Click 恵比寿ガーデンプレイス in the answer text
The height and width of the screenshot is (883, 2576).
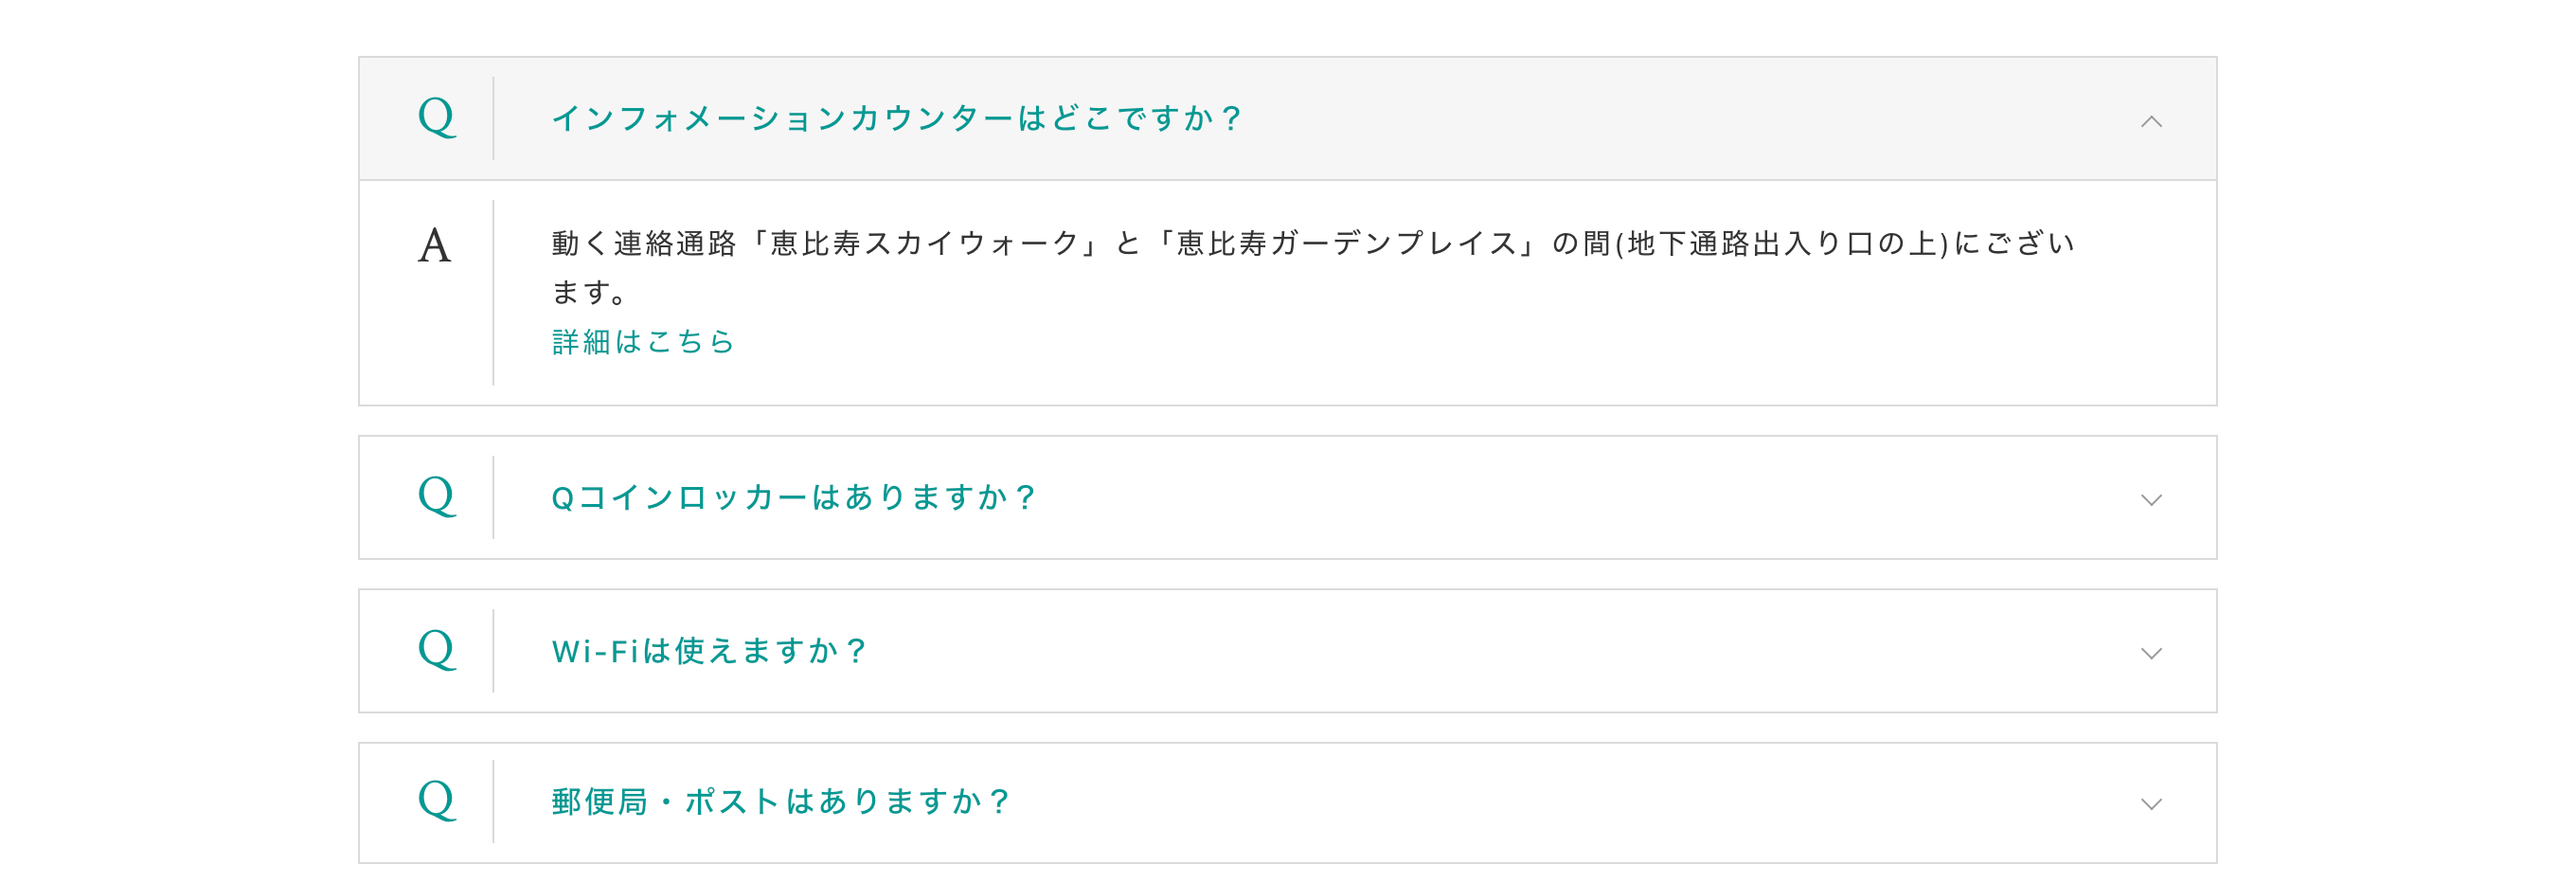(x=1346, y=244)
